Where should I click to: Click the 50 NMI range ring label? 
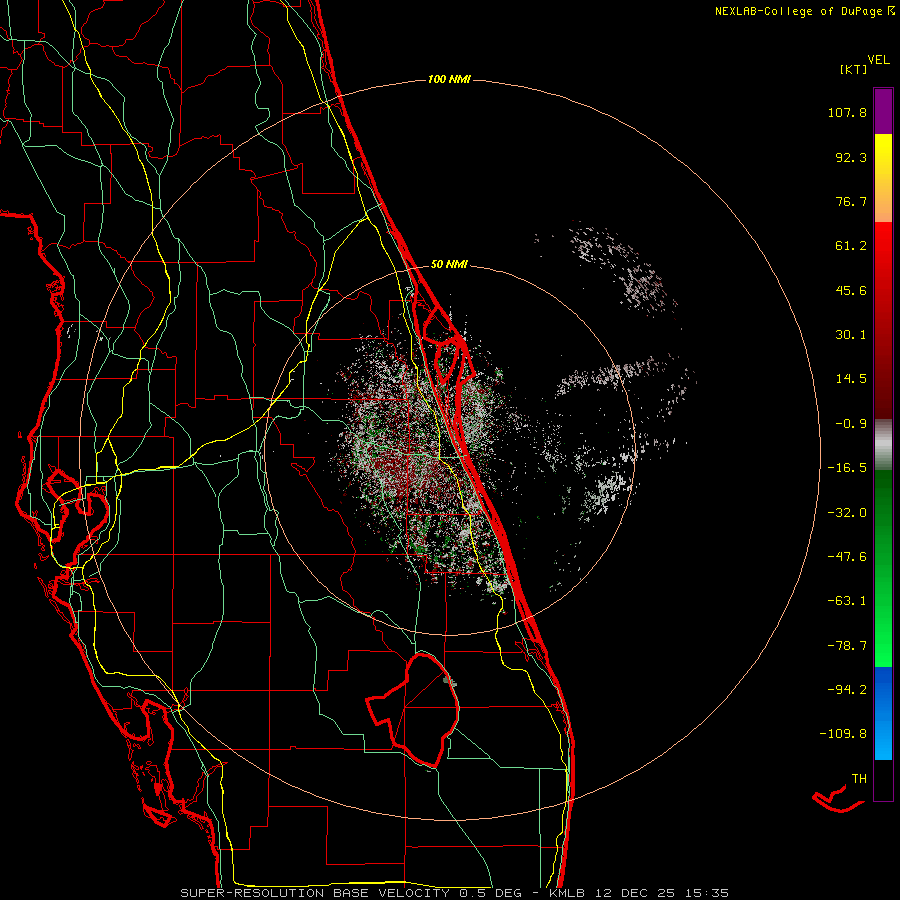pos(449,265)
